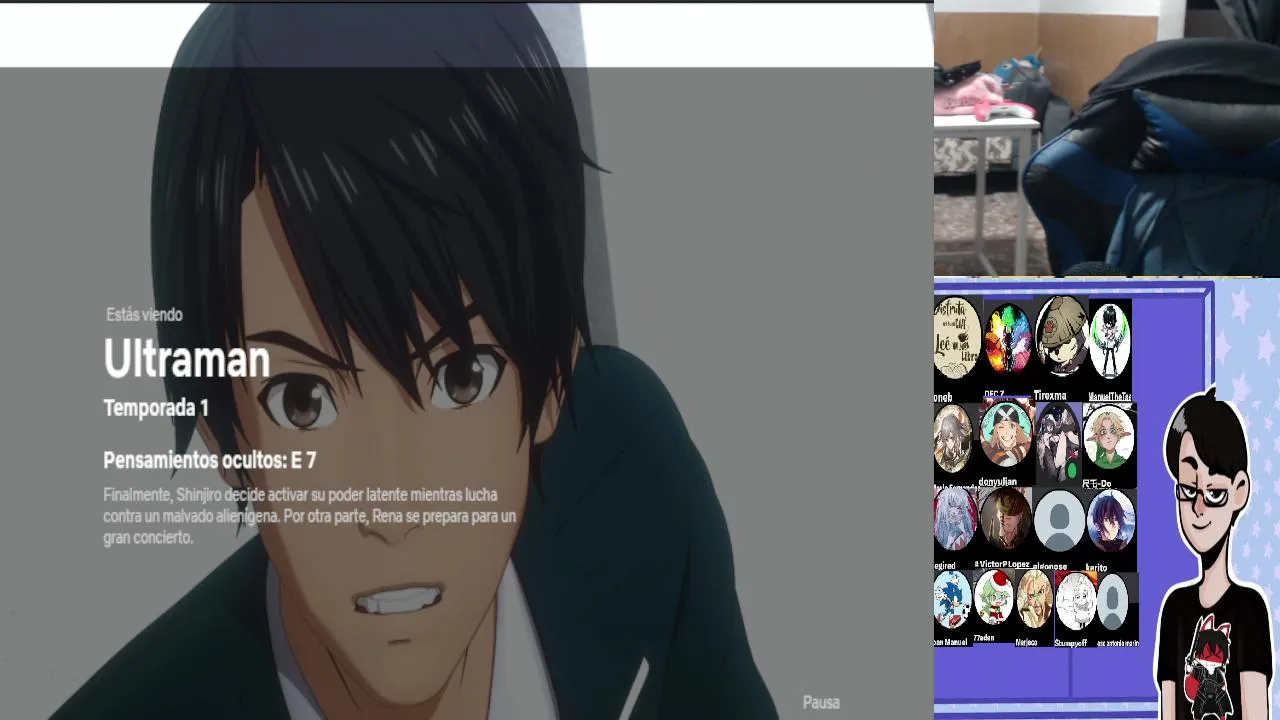
Task: Click the Ultraman show title
Action: [187, 359]
